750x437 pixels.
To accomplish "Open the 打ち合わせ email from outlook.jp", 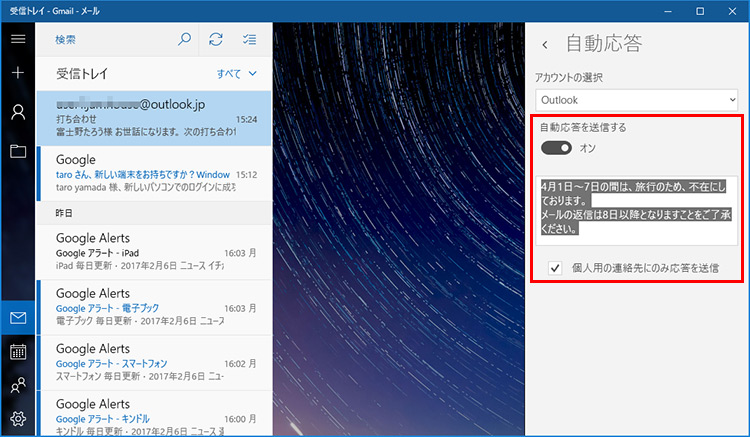I will pyautogui.click(x=154, y=118).
